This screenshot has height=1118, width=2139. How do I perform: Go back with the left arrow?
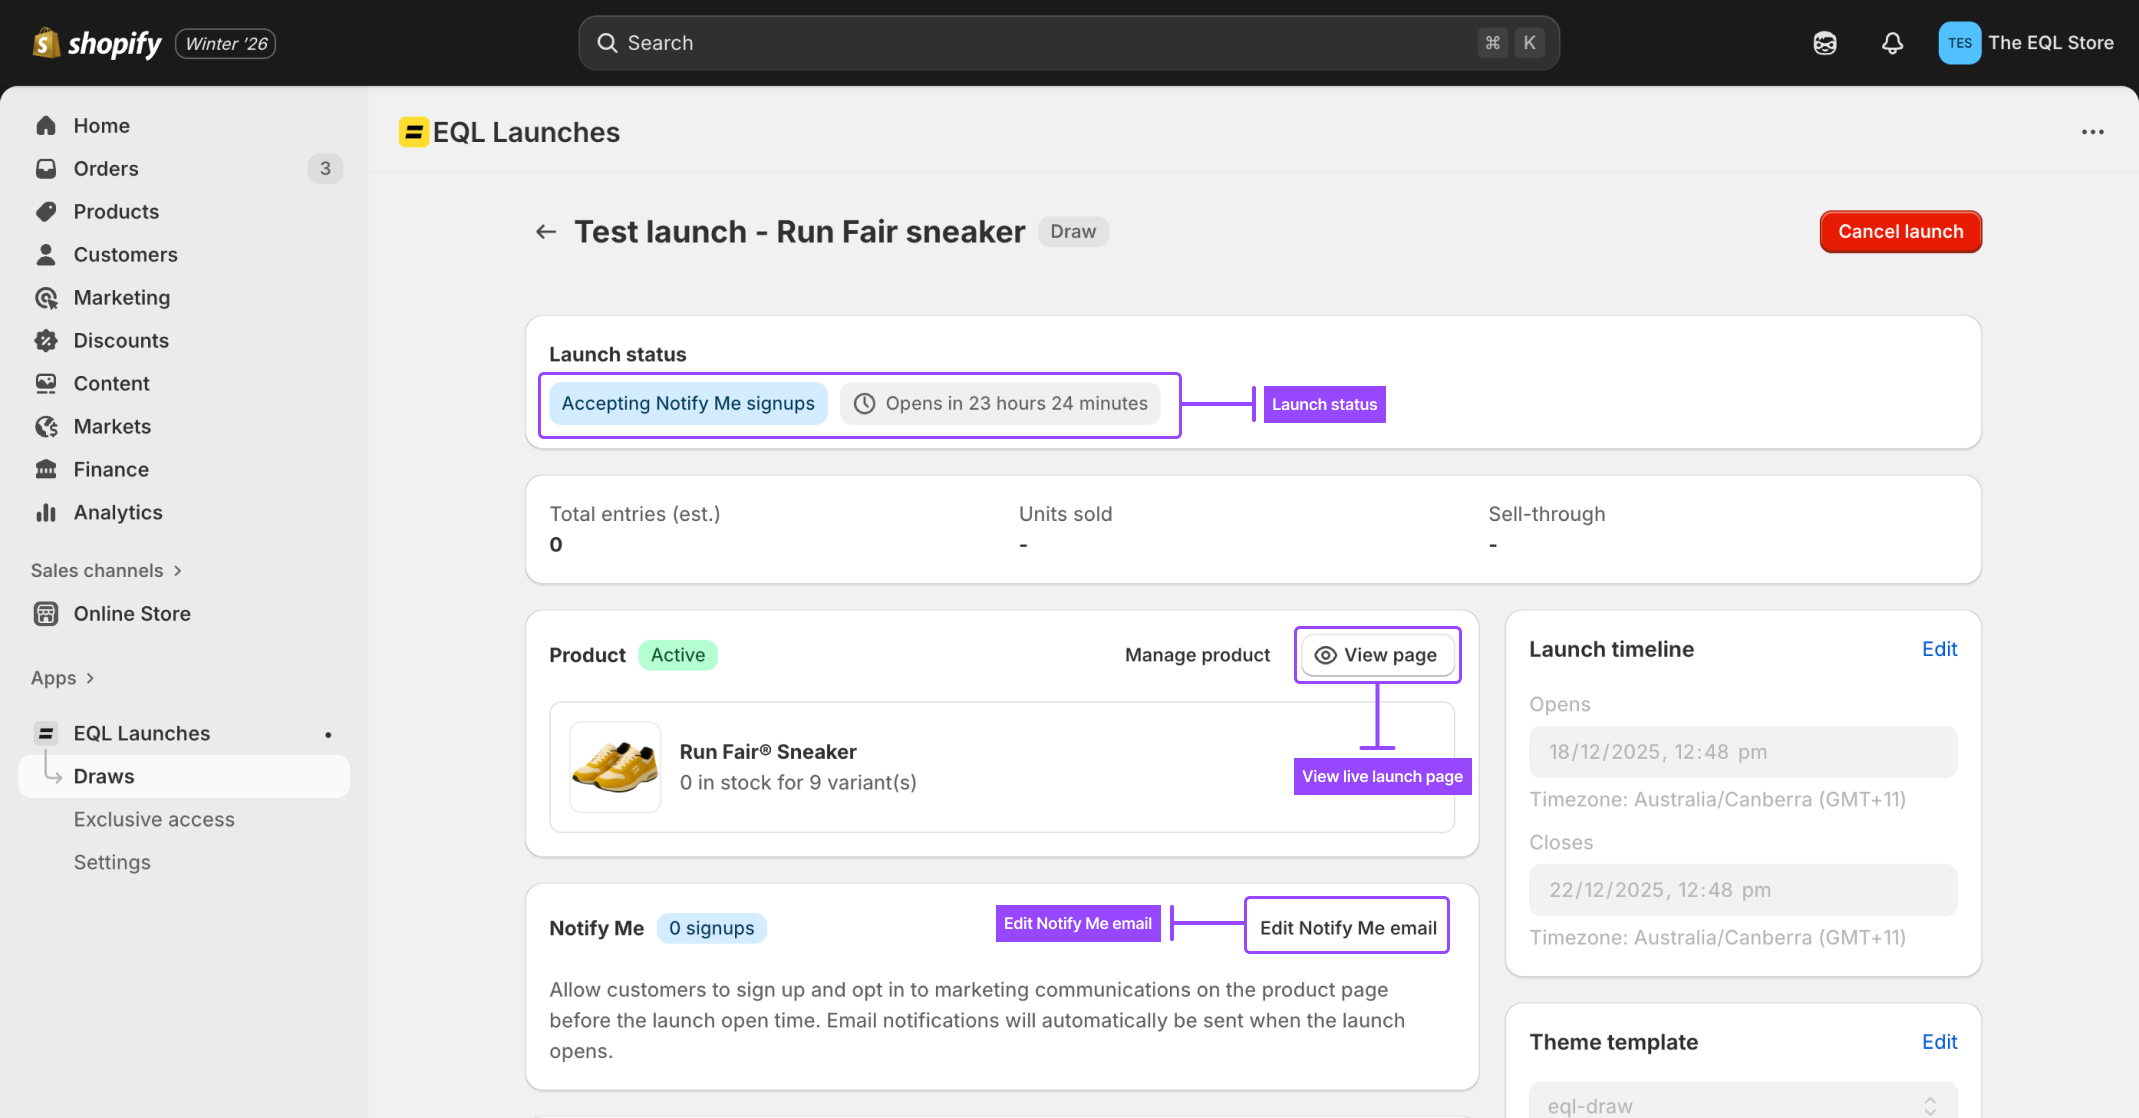[545, 232]
